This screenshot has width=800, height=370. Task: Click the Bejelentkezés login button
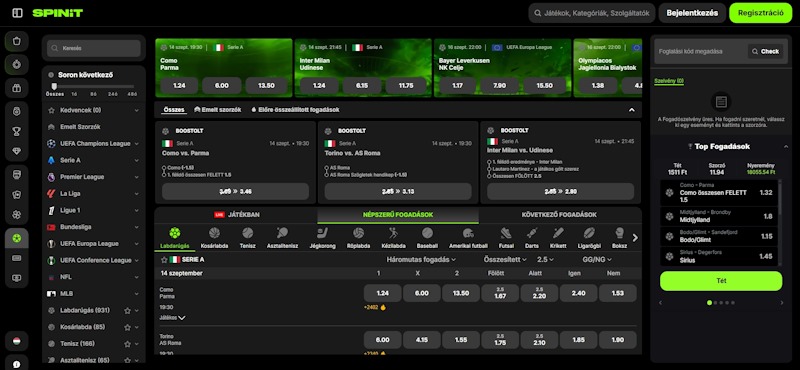pyautogui.click(x=692, y=13)
